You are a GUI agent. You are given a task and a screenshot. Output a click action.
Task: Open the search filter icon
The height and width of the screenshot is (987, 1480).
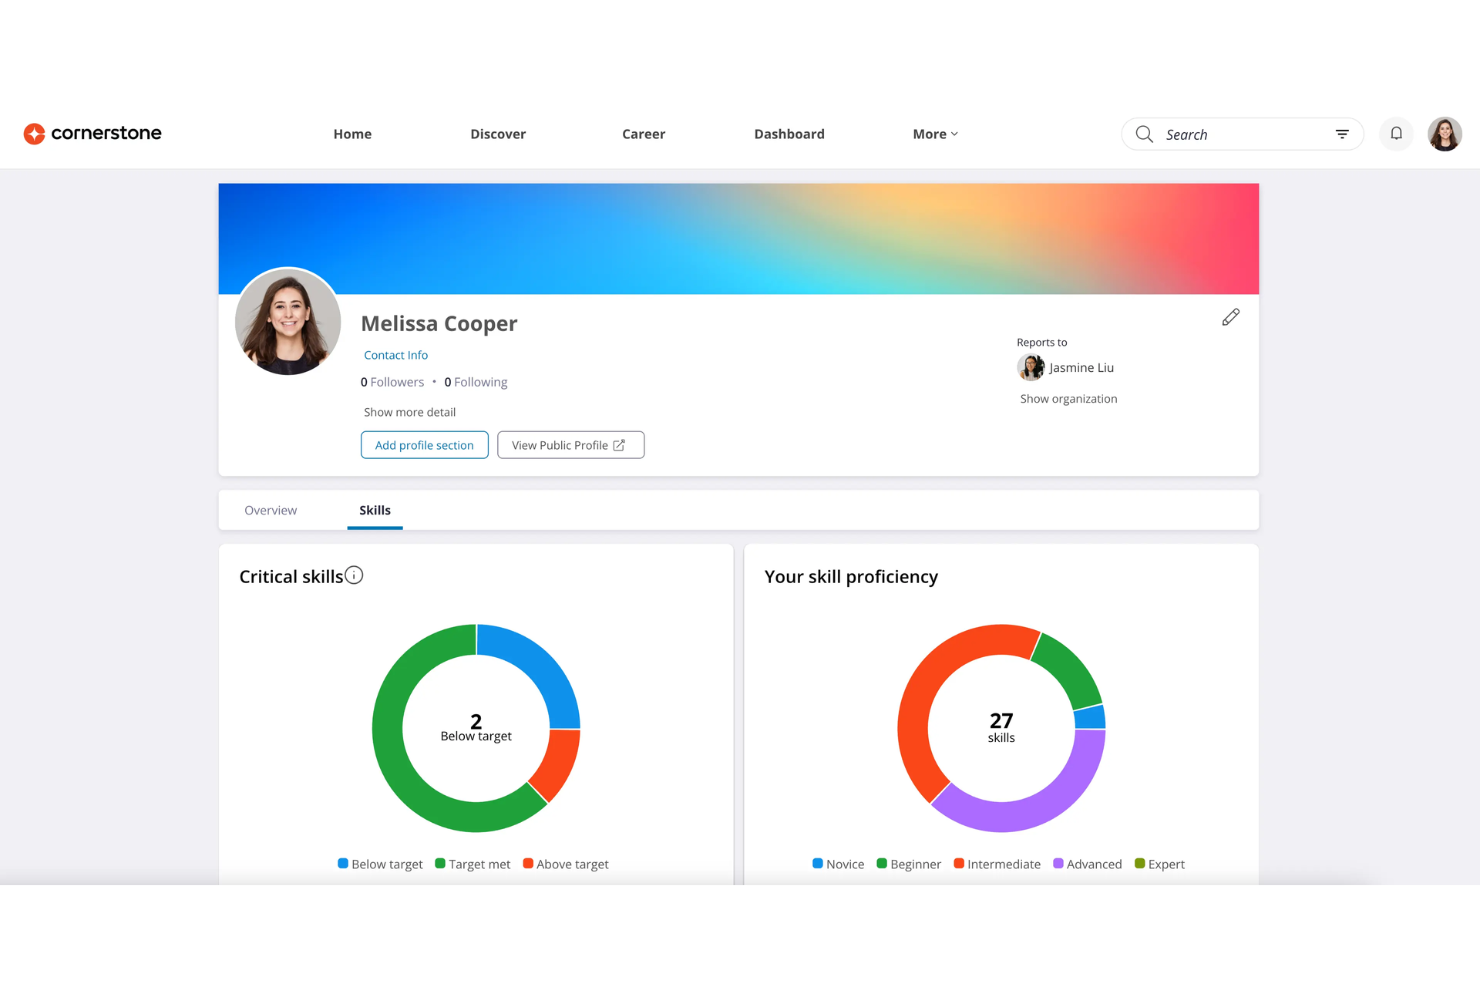click(1342, 133)
